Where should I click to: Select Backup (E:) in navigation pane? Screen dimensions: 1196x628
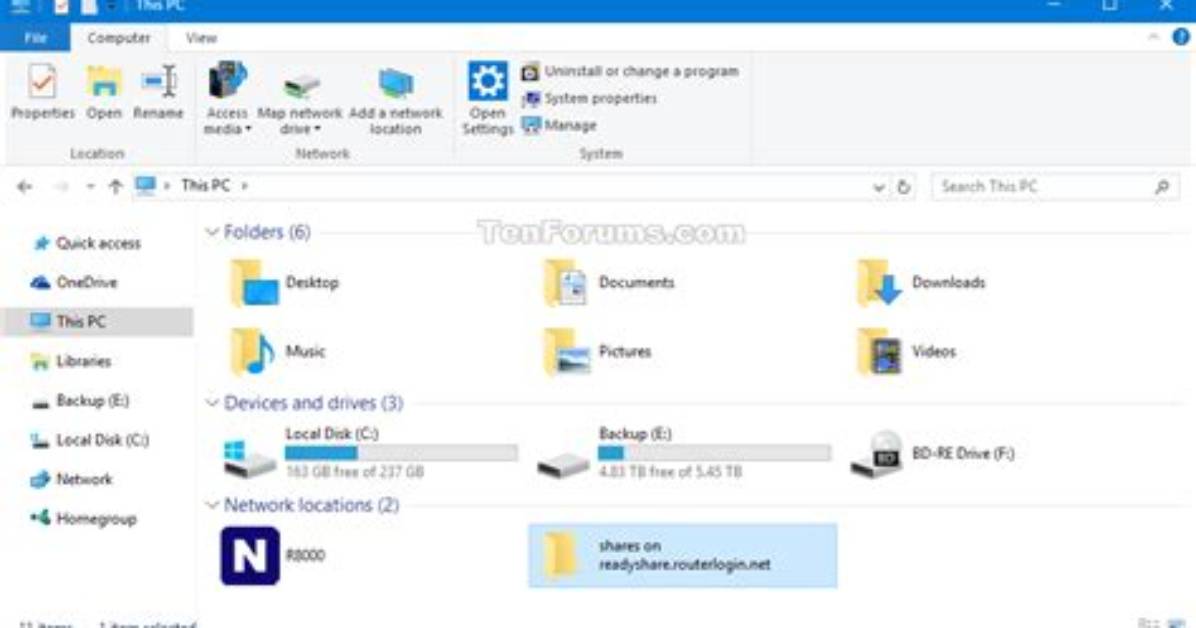coord(80,401)
